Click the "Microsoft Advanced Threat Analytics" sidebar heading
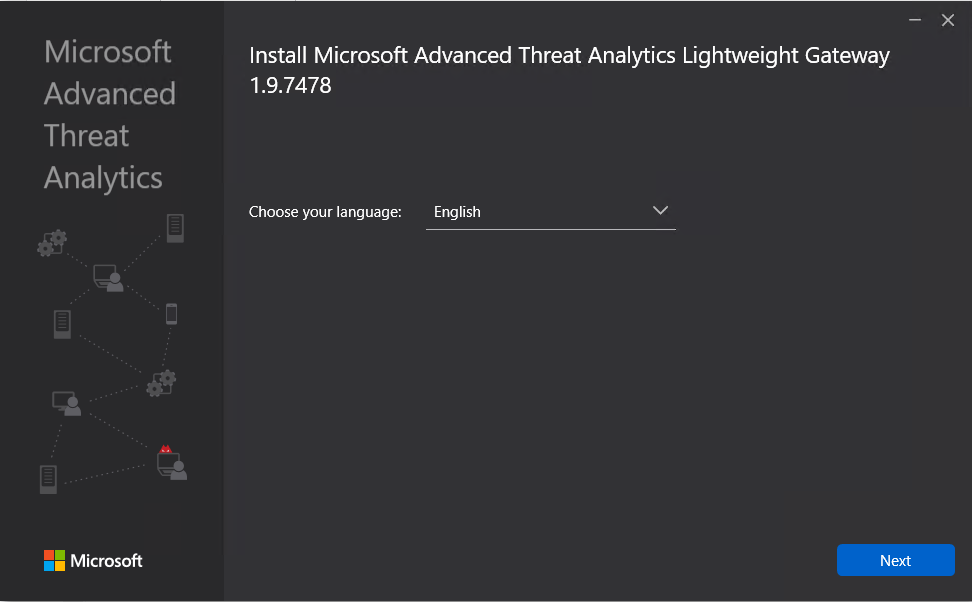This screenshot has height=602, width=972. 109,114
